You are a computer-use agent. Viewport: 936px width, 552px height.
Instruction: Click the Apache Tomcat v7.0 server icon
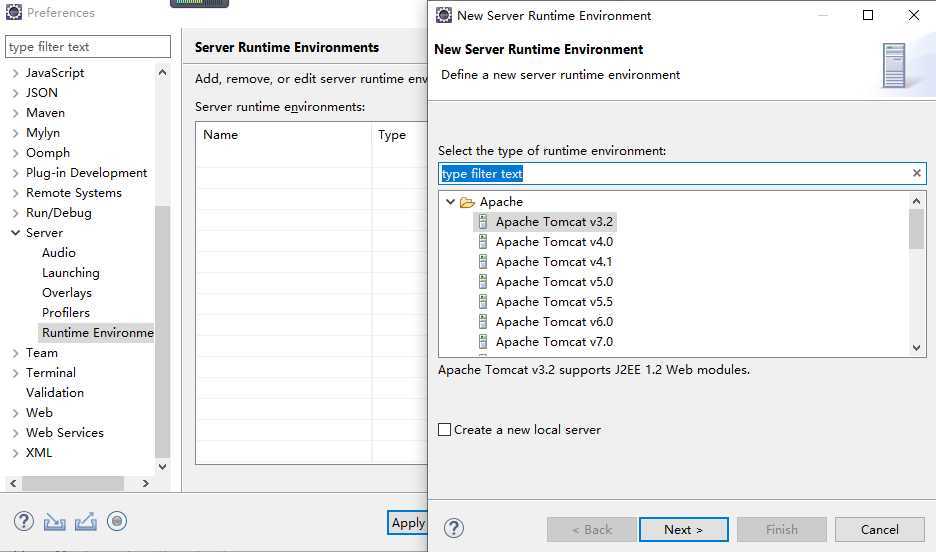tap(483, 342)
